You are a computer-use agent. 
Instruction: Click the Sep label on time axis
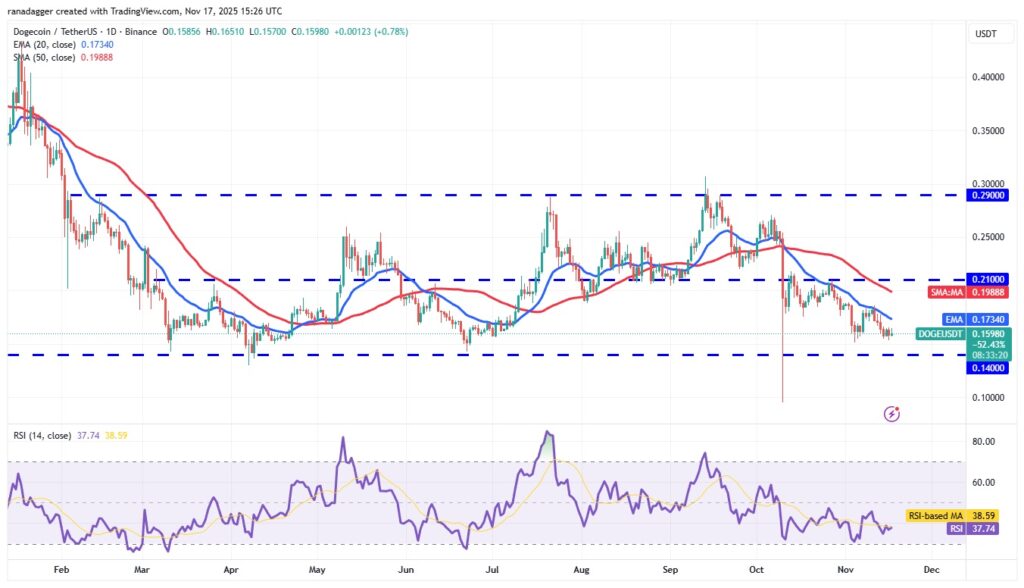tap(669, 567)
